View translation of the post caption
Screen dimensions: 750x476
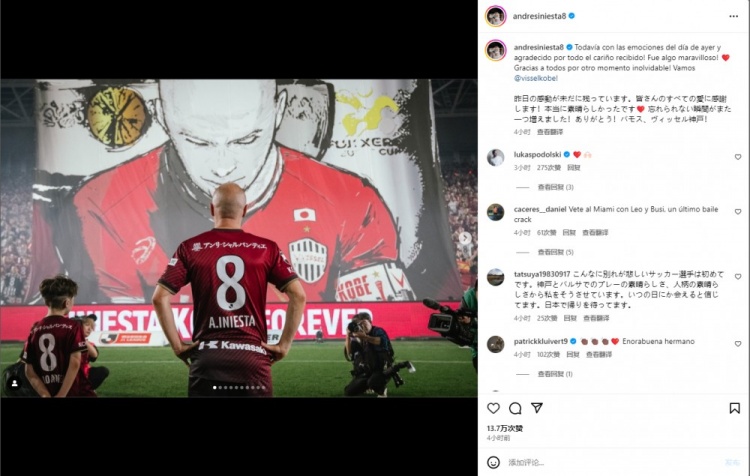tap(550, 132)
